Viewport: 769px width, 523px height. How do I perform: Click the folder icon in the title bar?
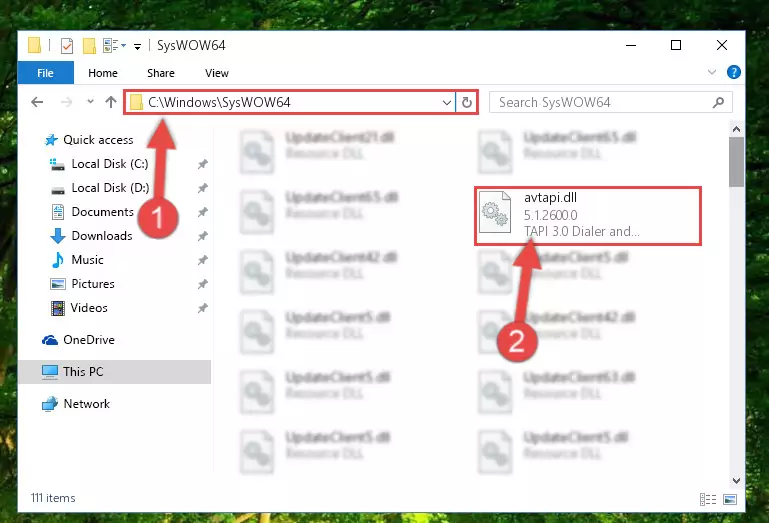[x=34, y=45]
